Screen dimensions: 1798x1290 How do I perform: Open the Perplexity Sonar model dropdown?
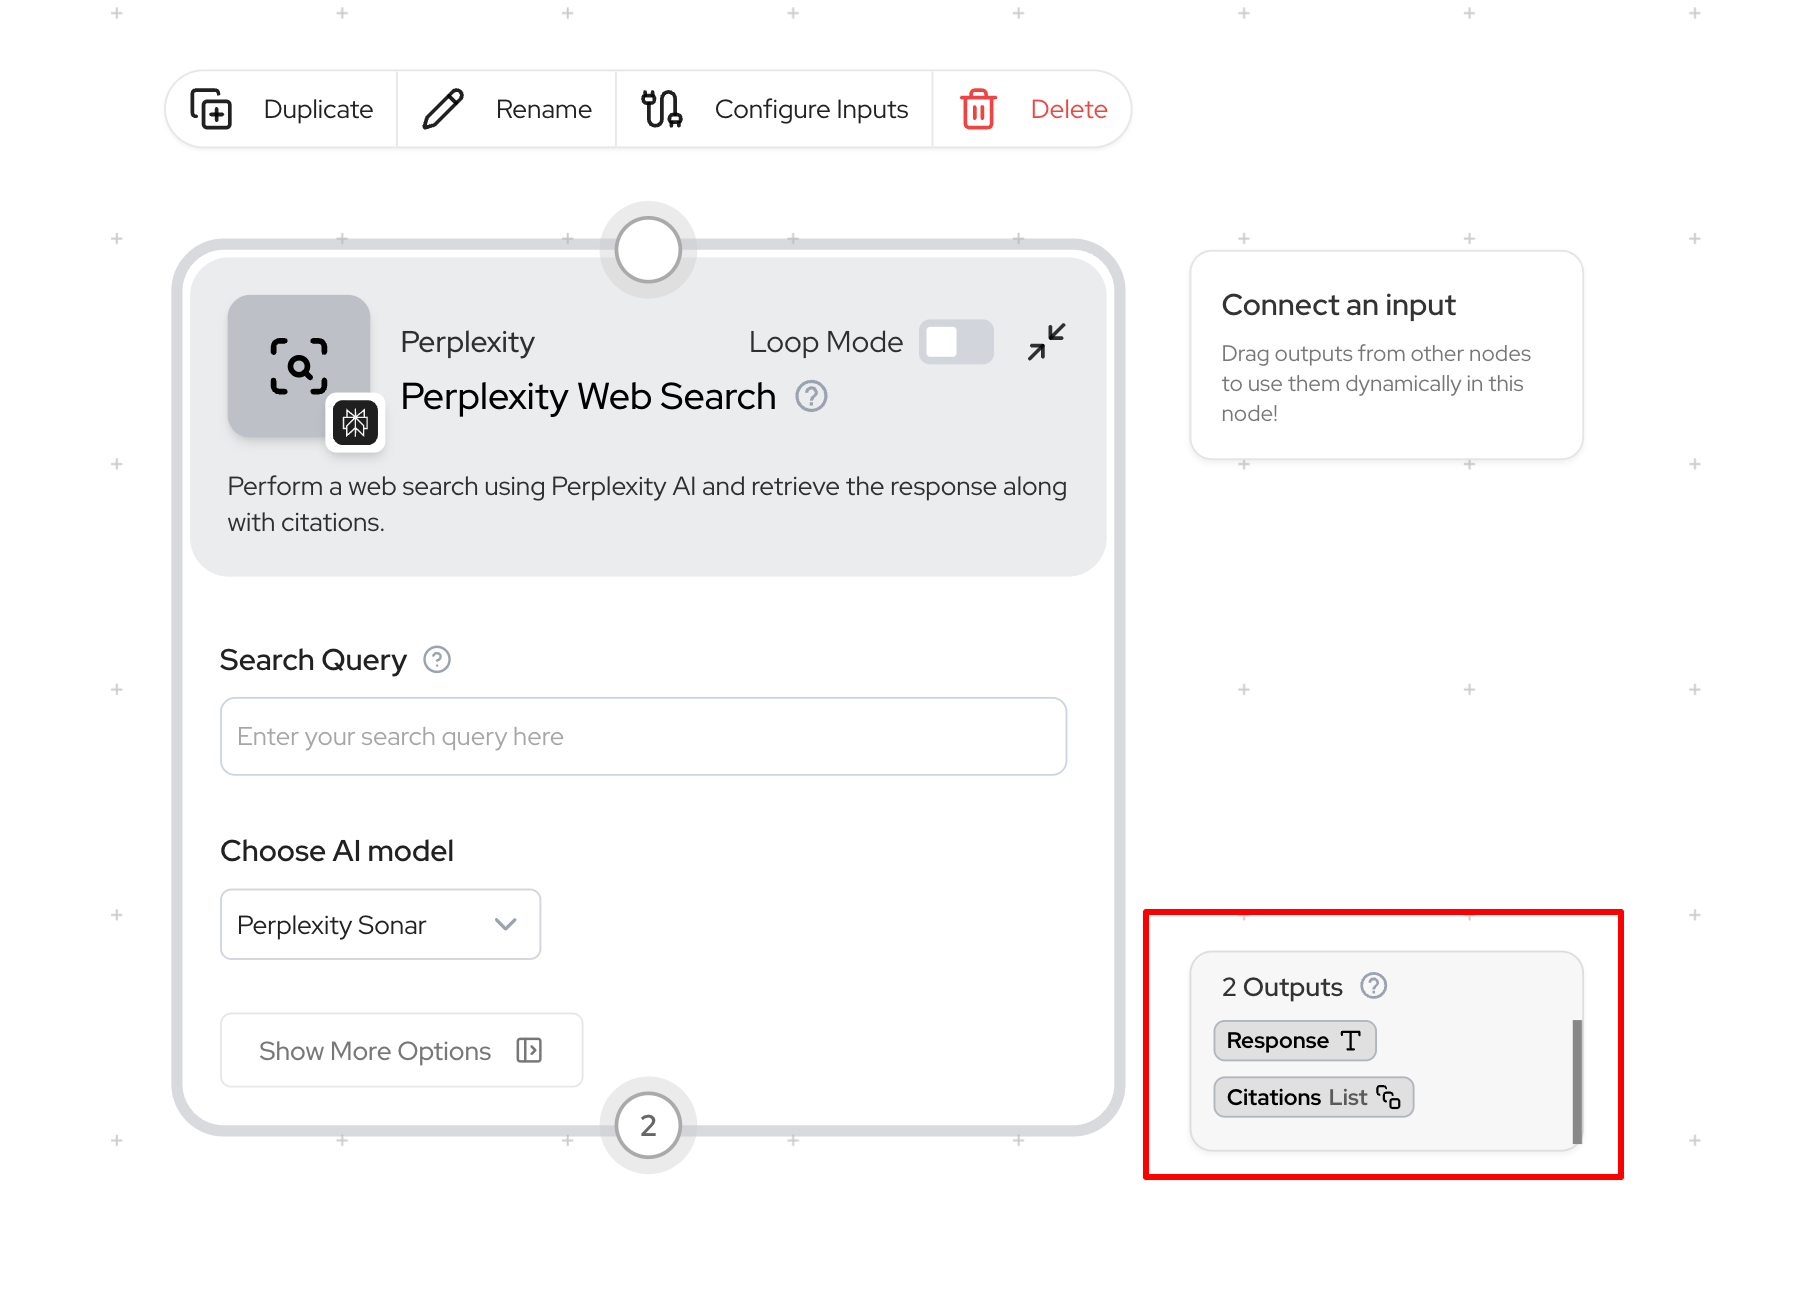point(380,924)
